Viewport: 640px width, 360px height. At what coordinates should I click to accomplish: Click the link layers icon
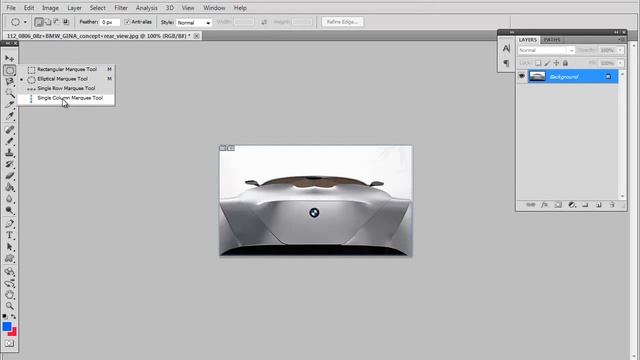coord(531,205)
